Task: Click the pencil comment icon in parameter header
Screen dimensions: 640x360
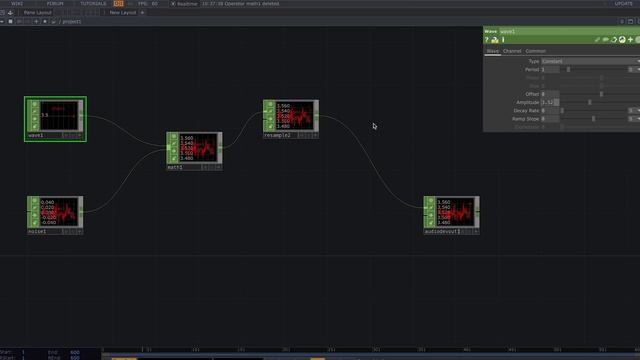Action: tap(597, 40)
